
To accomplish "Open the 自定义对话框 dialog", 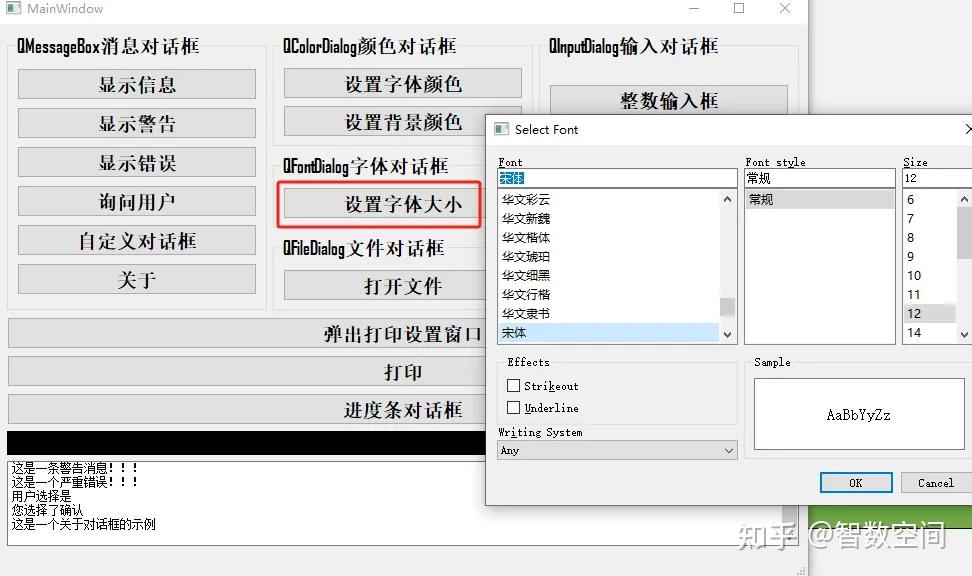I will coord(135,240).
